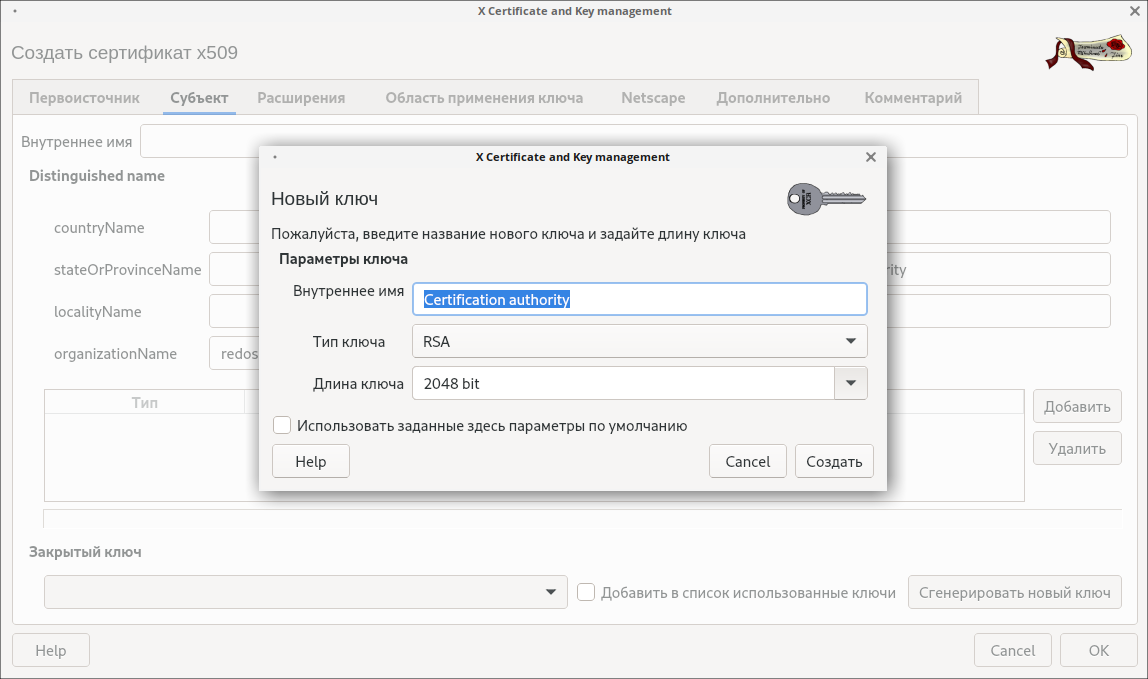The width and height of the screenshot is (1148, 679).
Task: Select the Область применения ключа tab
Action: click(484, 98)
